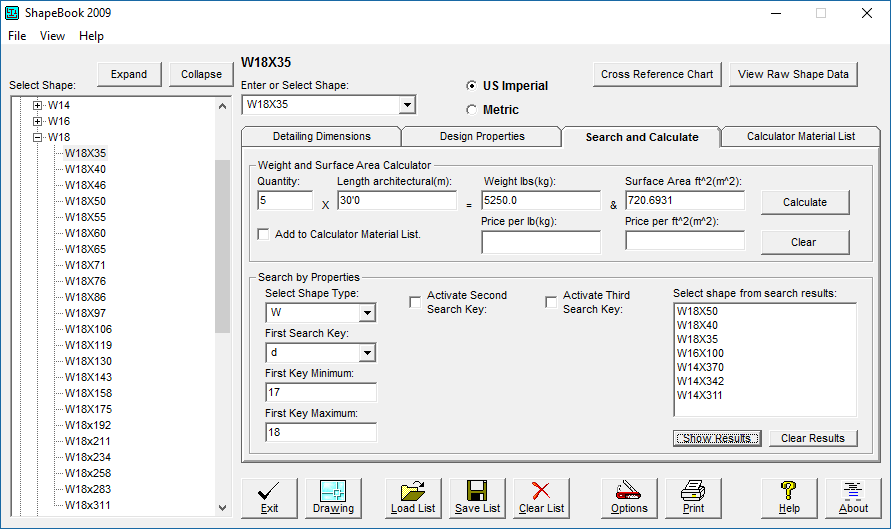Click the shape tree scrollbar thumb
This screenshot has height=529, width=891.
(222, 246)
